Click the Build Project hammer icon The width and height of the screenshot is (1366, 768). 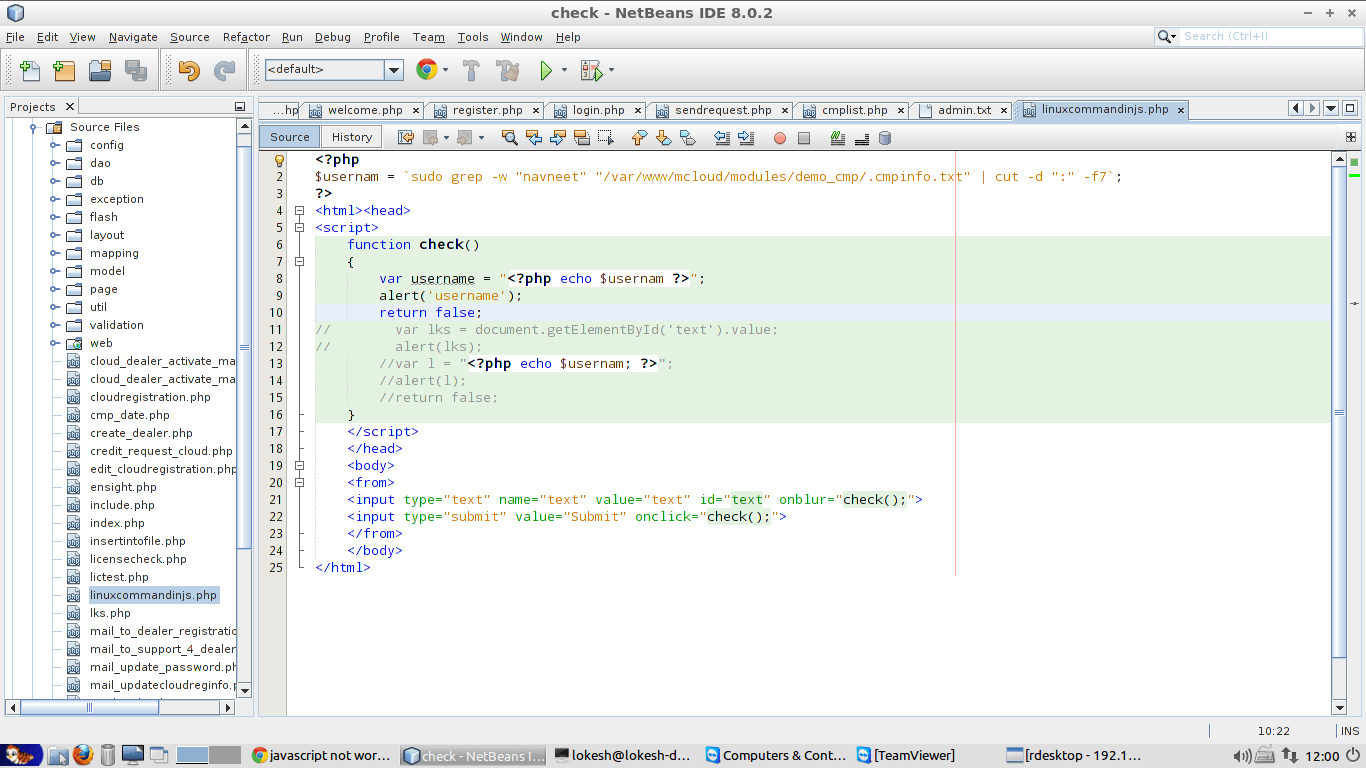point(472,70)
